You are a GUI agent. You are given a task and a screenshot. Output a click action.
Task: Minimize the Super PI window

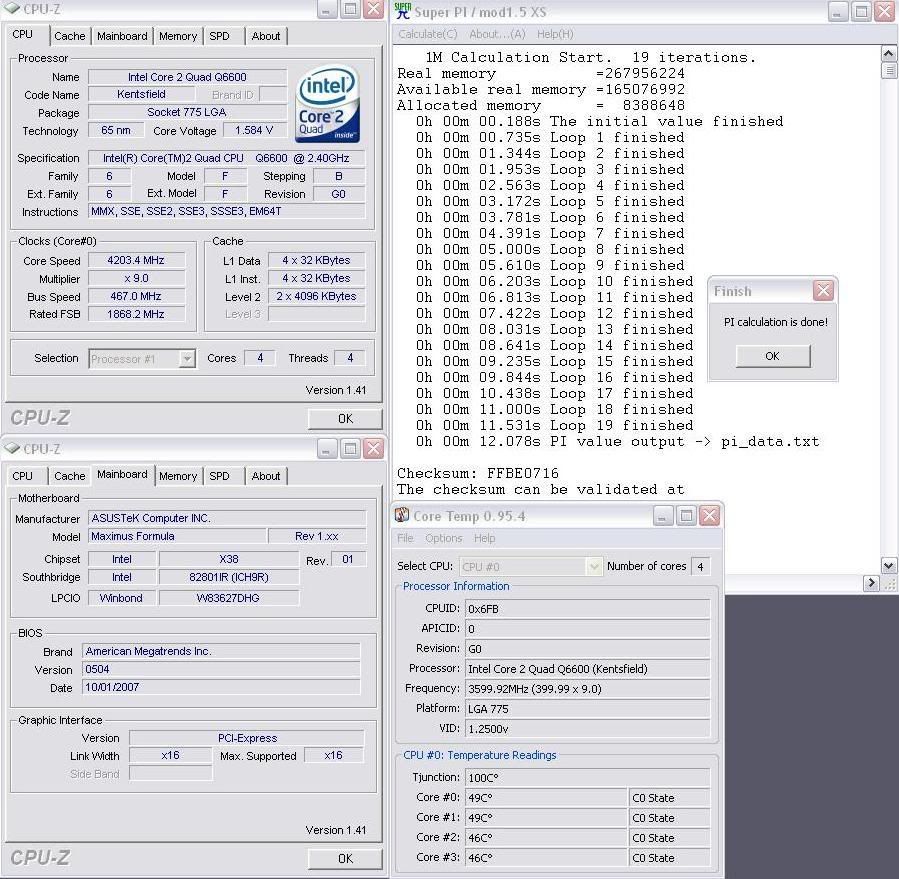click(x=838, y=11)
